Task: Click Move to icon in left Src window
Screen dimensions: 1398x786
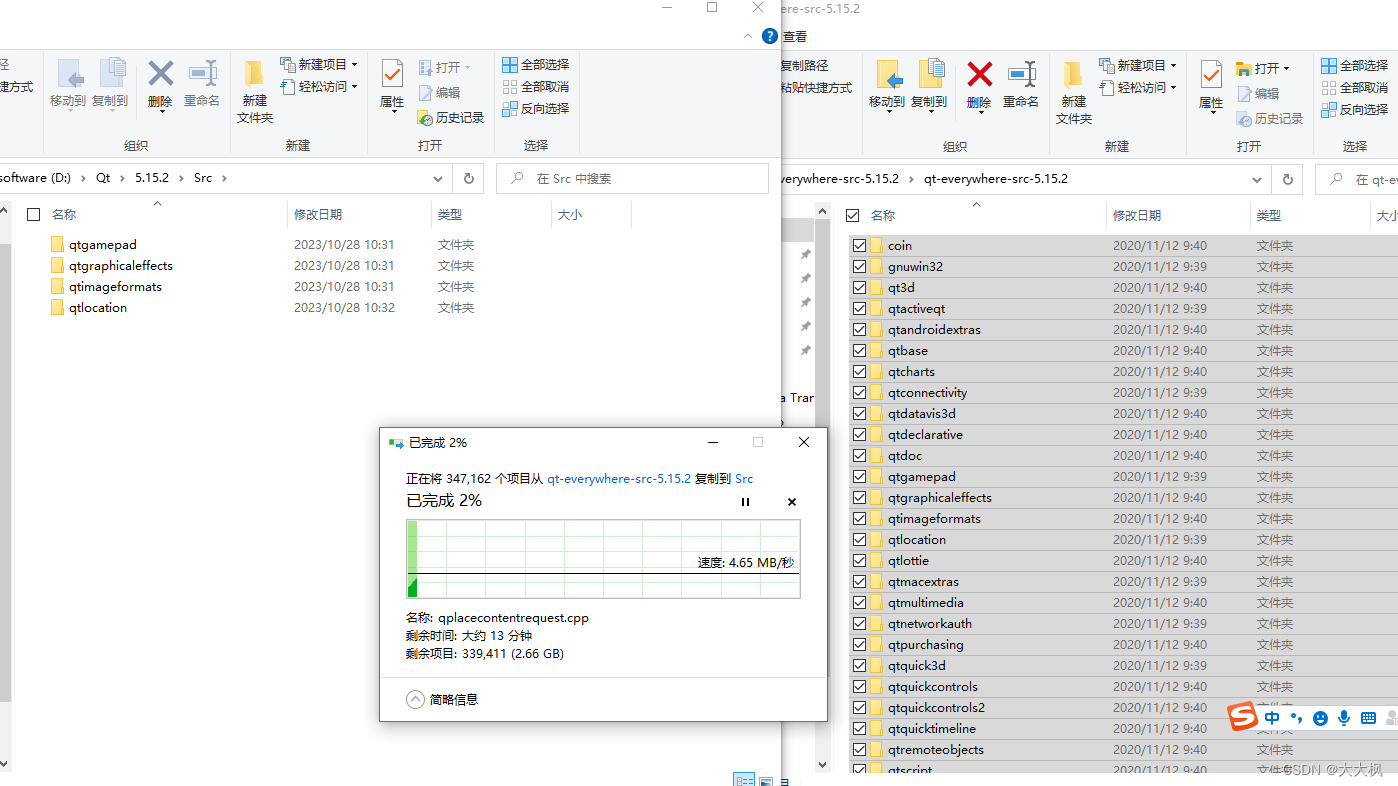Action: (x=68, y=74)
